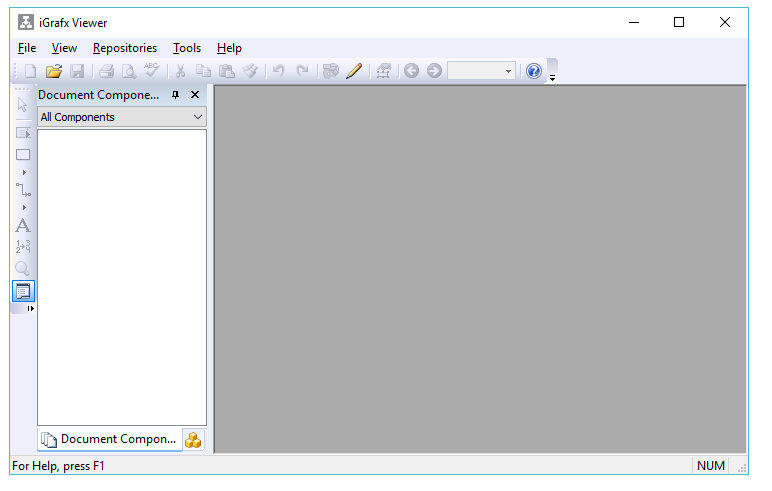Screen dimensions: 772x491
Task: Select the Text tool letter A
Action: pyautogui.click(x=23, y=226)
